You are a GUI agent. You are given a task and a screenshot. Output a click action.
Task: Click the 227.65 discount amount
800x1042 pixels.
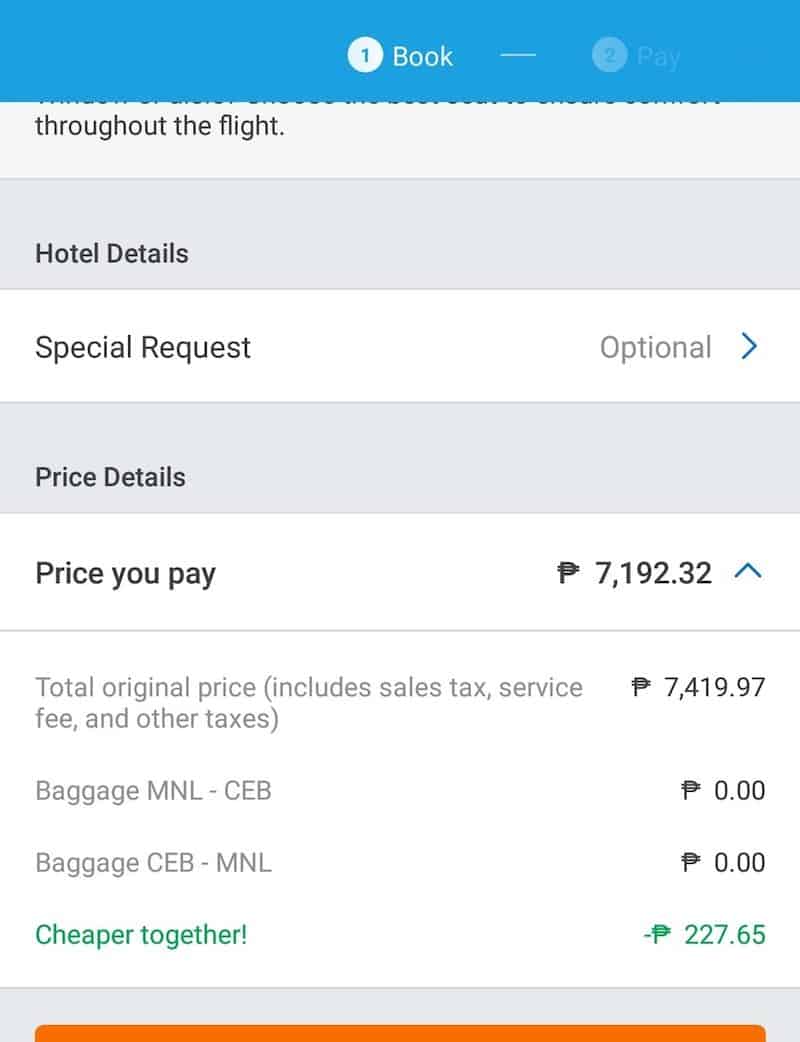click(724, 935)
